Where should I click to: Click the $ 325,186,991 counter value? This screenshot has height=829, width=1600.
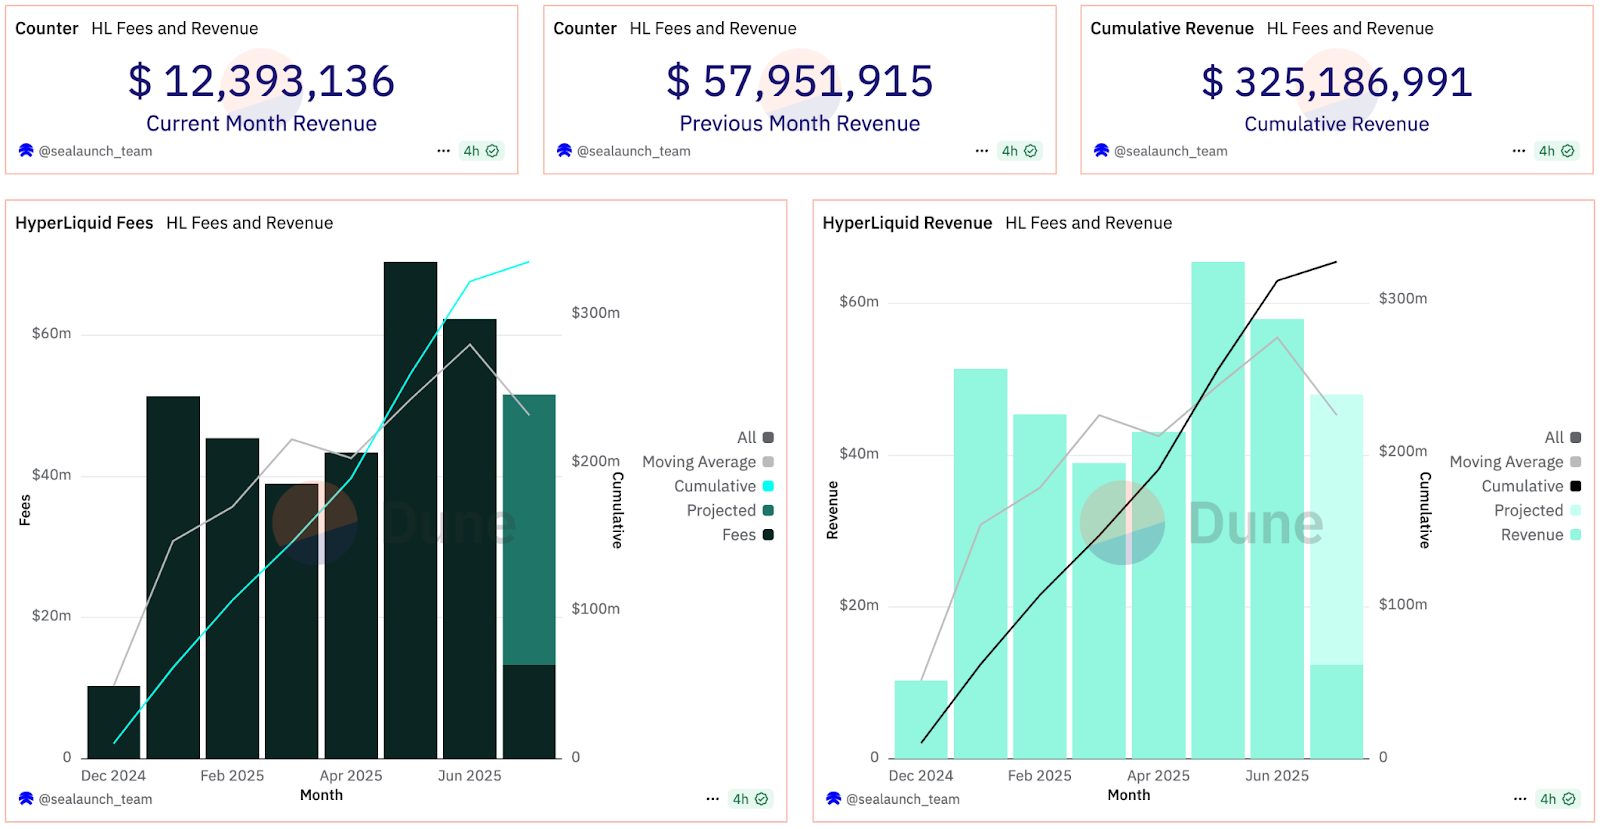(1337, 81)
